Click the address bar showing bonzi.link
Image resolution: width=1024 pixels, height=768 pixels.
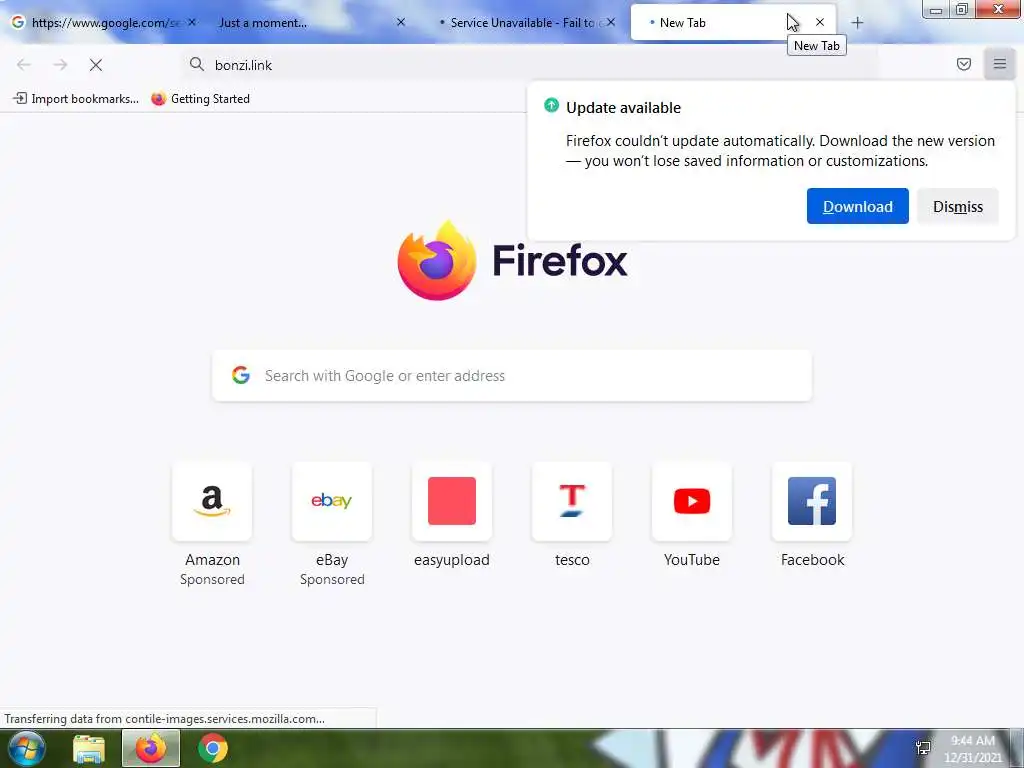529,65
